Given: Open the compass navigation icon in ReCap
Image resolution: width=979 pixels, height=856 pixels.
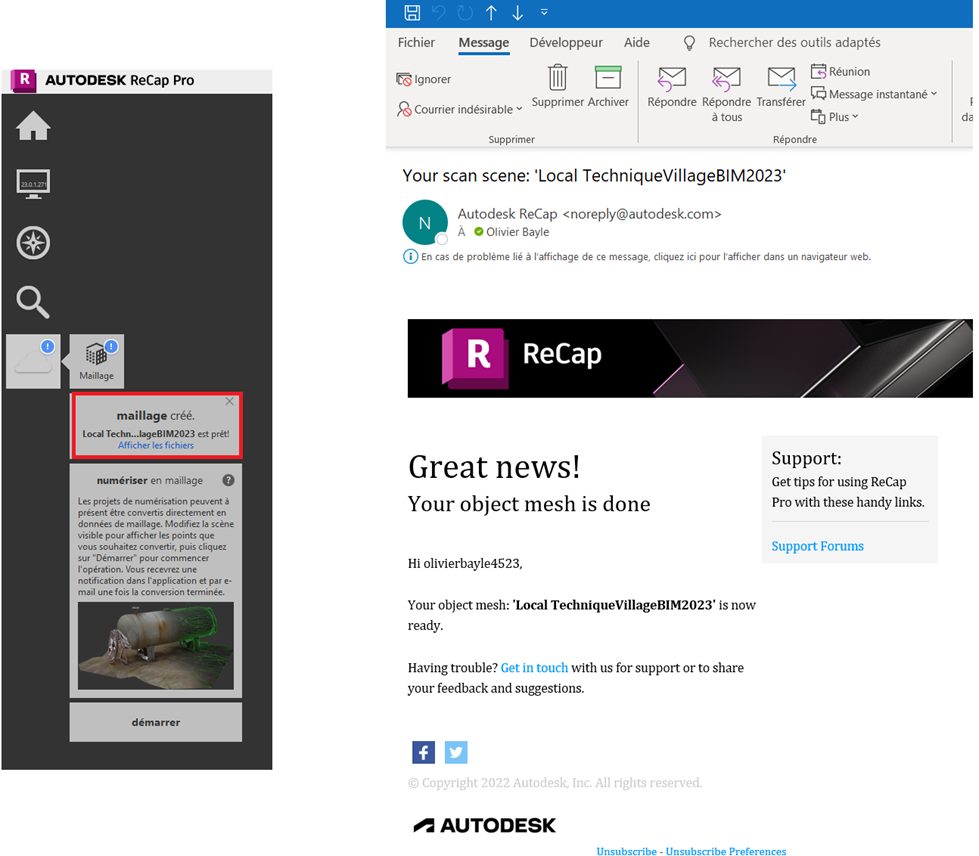Looking at the screenshot, I should [x=33, y=243].
